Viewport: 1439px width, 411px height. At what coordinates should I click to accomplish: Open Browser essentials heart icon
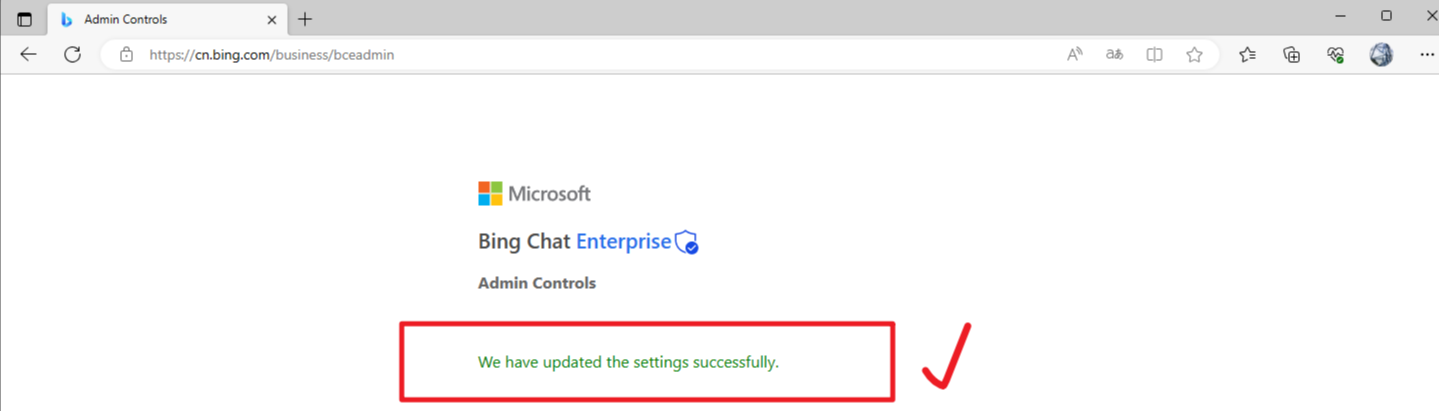(x=1336, y=55)
